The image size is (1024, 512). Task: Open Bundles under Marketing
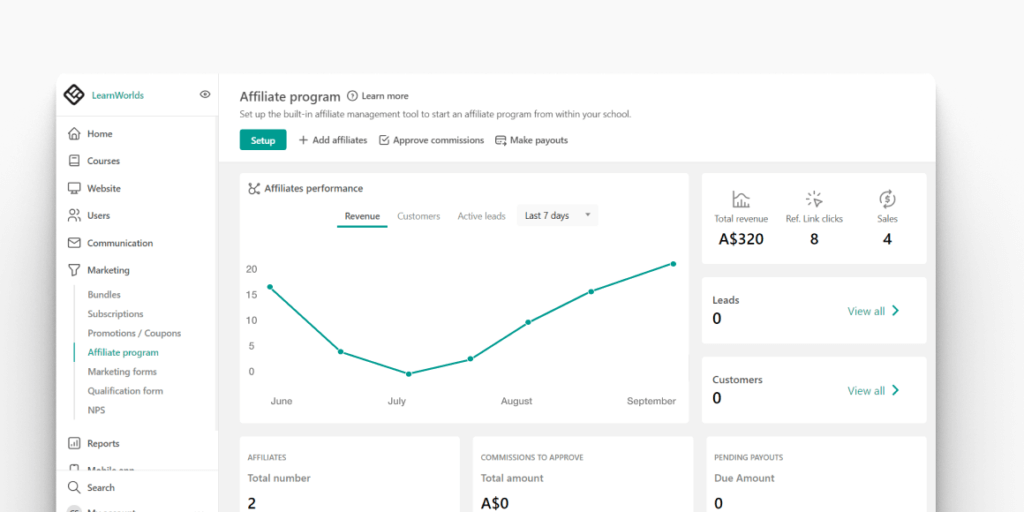(104, 295)
